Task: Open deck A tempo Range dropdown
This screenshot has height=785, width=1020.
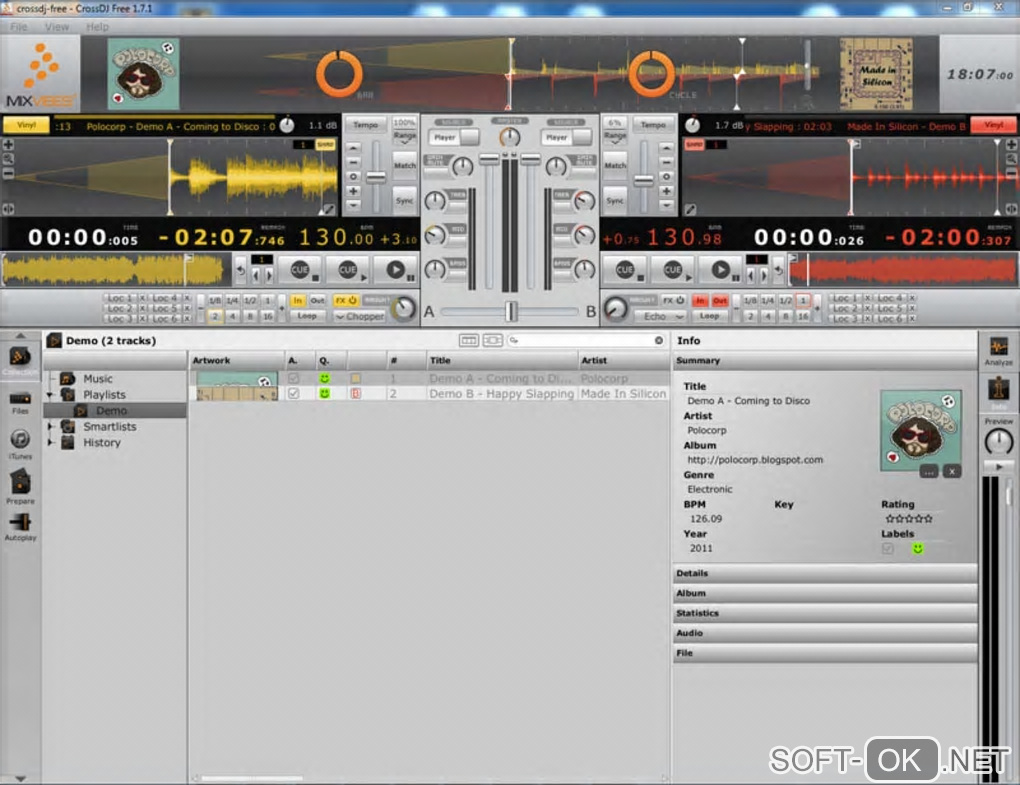Action: [x=405, y=138]
